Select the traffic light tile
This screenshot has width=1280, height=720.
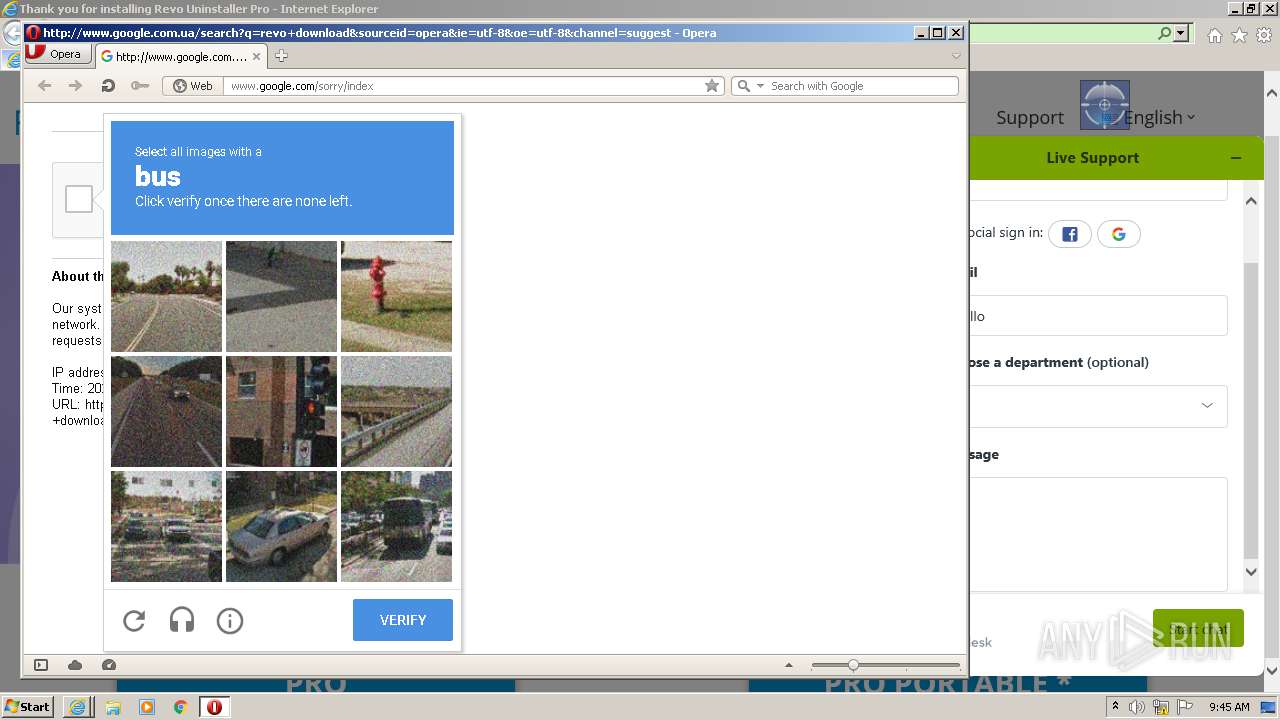[x=281, y=411]
